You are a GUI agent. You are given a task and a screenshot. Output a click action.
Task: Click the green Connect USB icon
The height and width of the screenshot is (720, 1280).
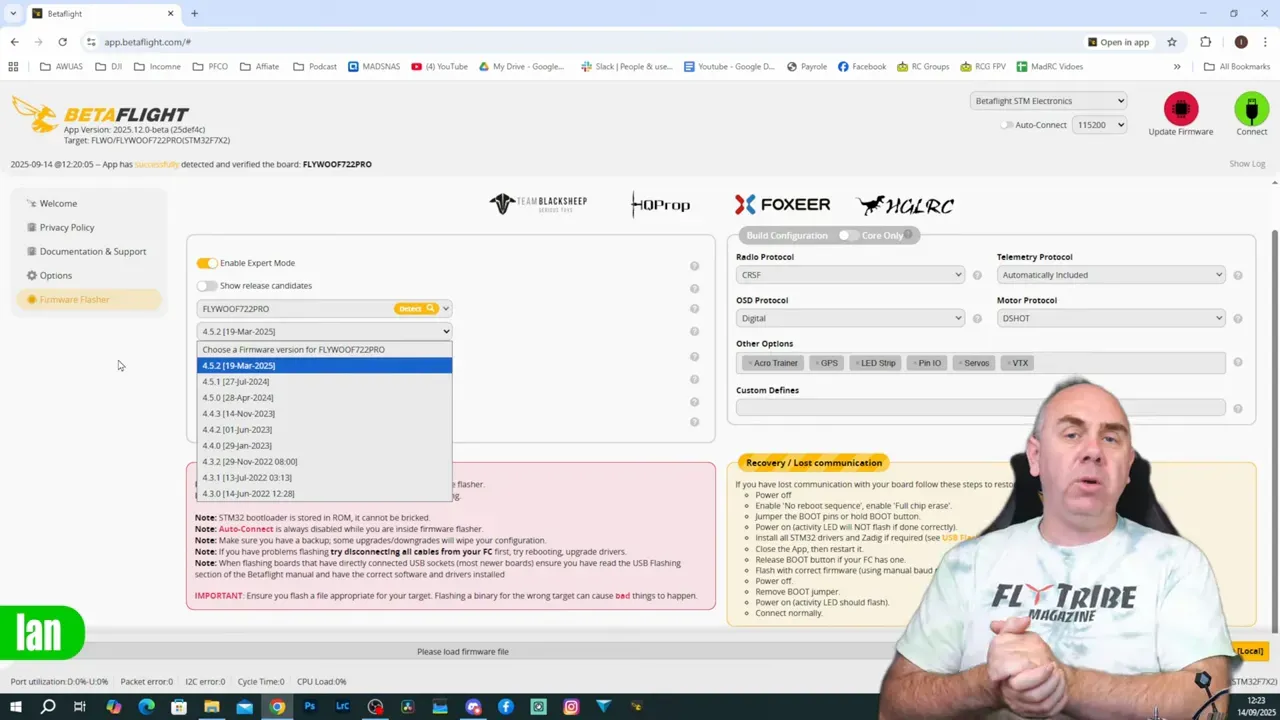point(1251,109)
